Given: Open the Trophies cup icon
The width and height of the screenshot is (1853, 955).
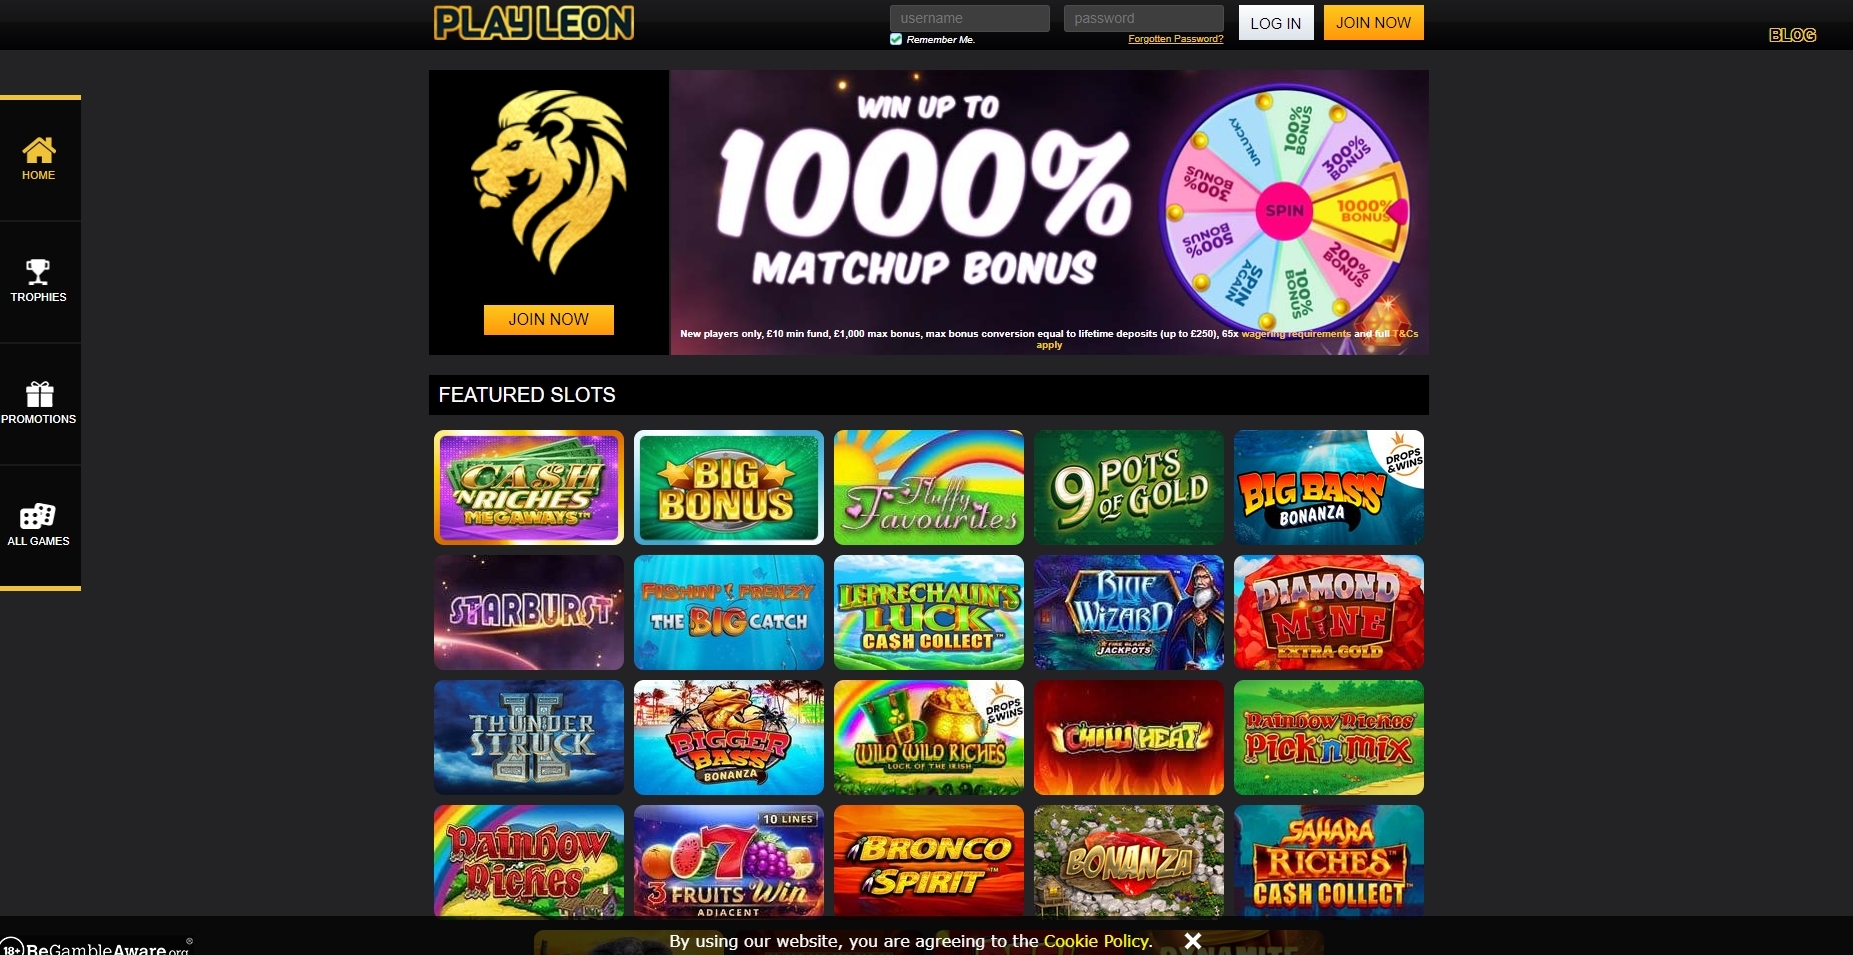Looking at the screenshot, I should pyautogui.click(x=38, y=272).
